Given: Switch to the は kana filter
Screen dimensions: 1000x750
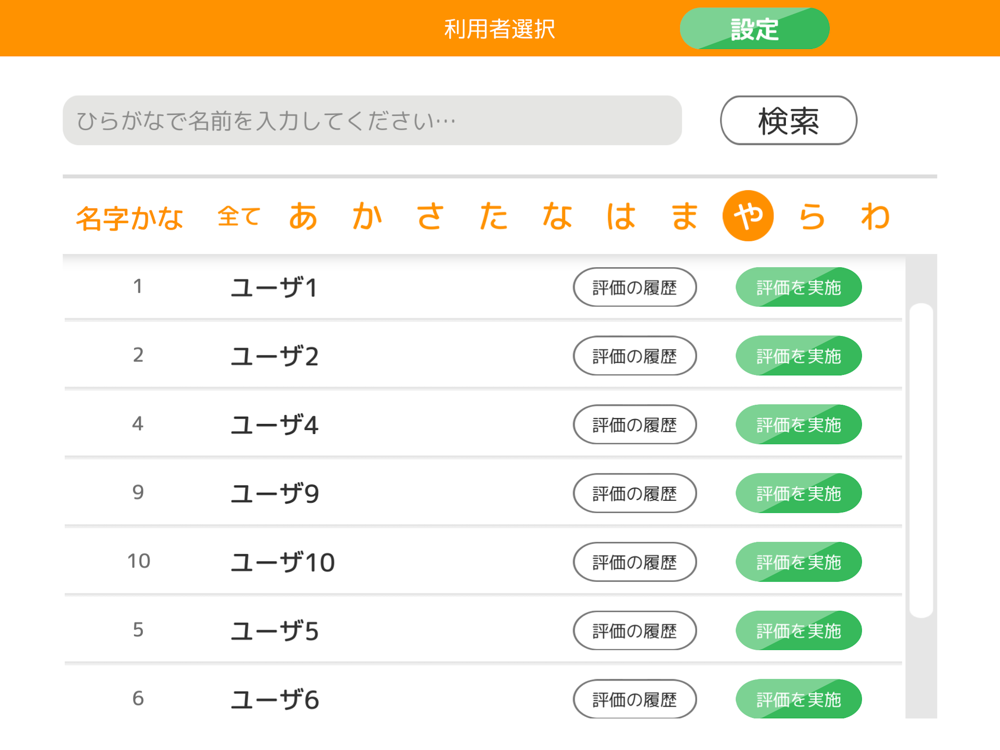Looking at the screenshot, I should [621, 216].
